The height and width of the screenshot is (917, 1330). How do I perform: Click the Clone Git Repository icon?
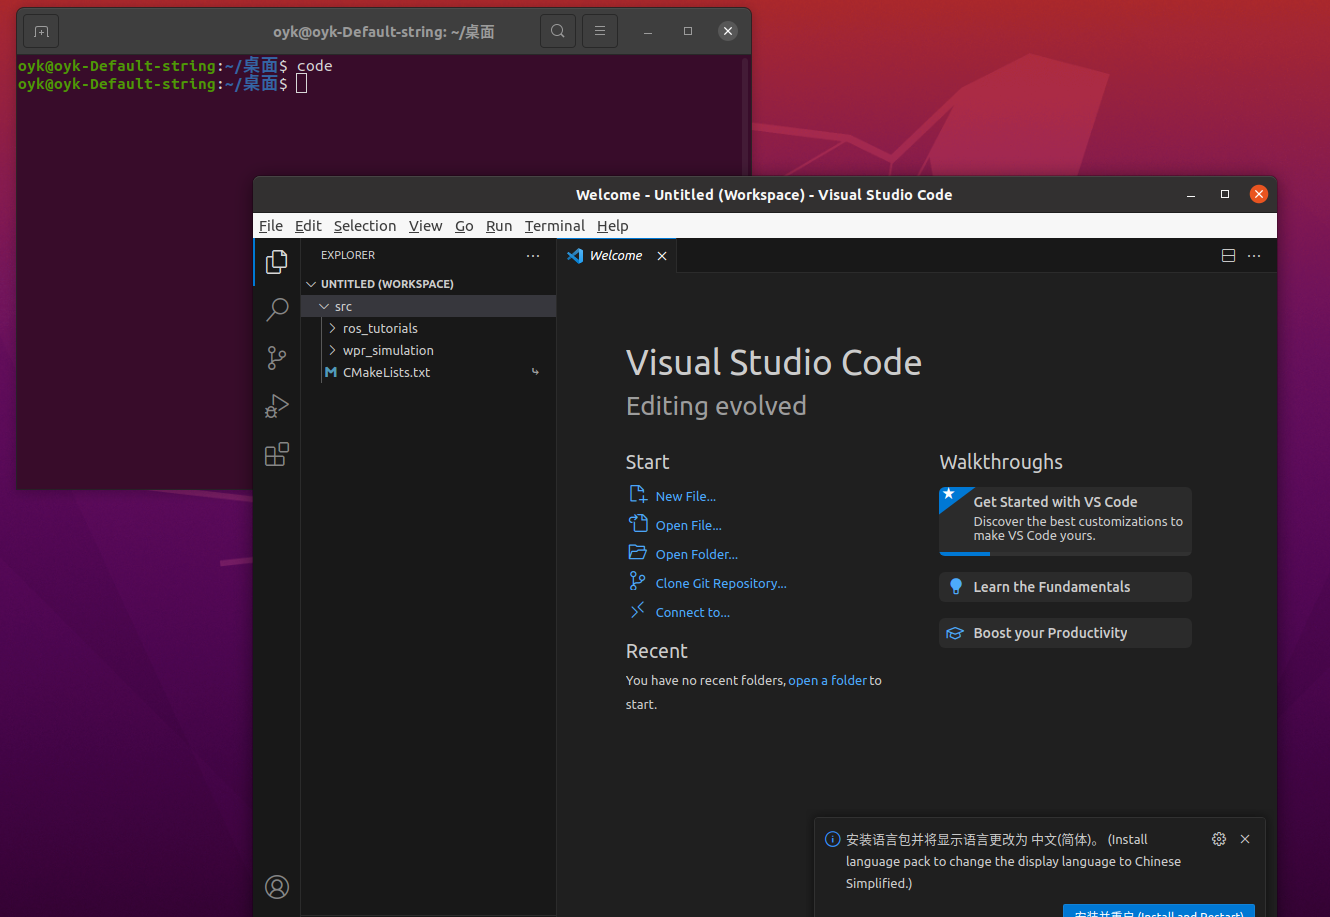pos(637,582)
